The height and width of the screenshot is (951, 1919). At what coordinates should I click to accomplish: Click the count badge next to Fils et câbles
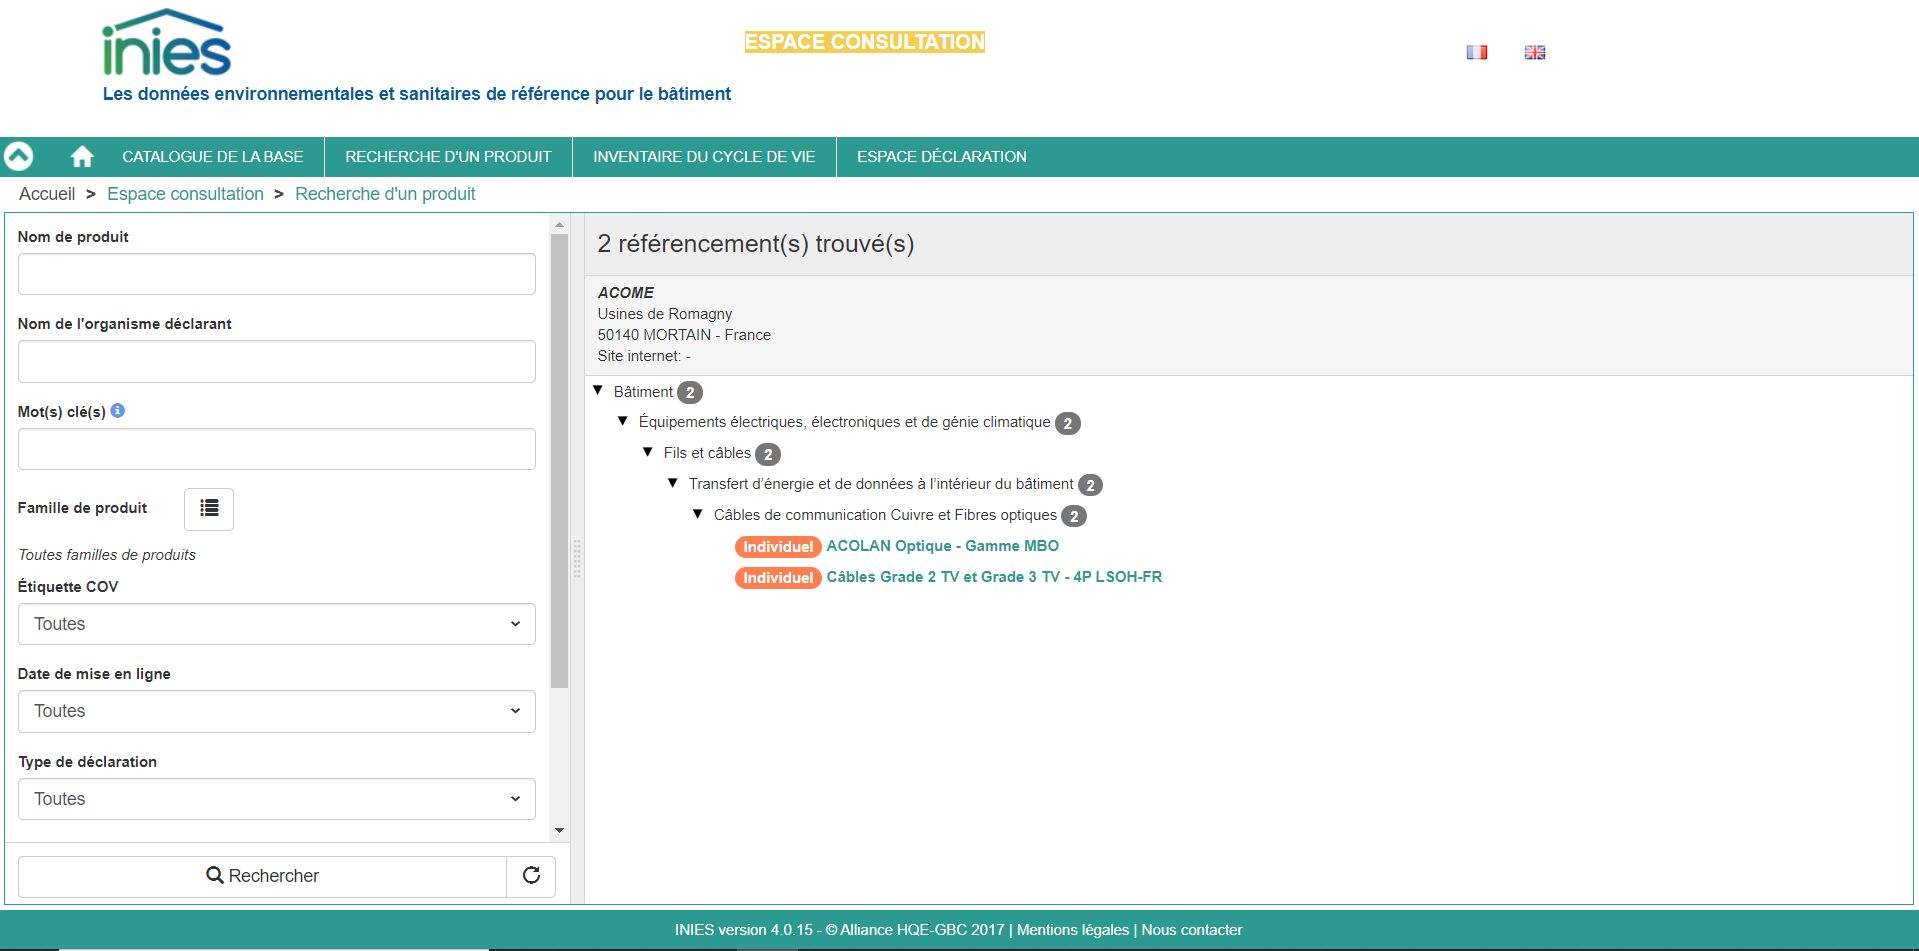pyautogui.click(x=768, y=455)
